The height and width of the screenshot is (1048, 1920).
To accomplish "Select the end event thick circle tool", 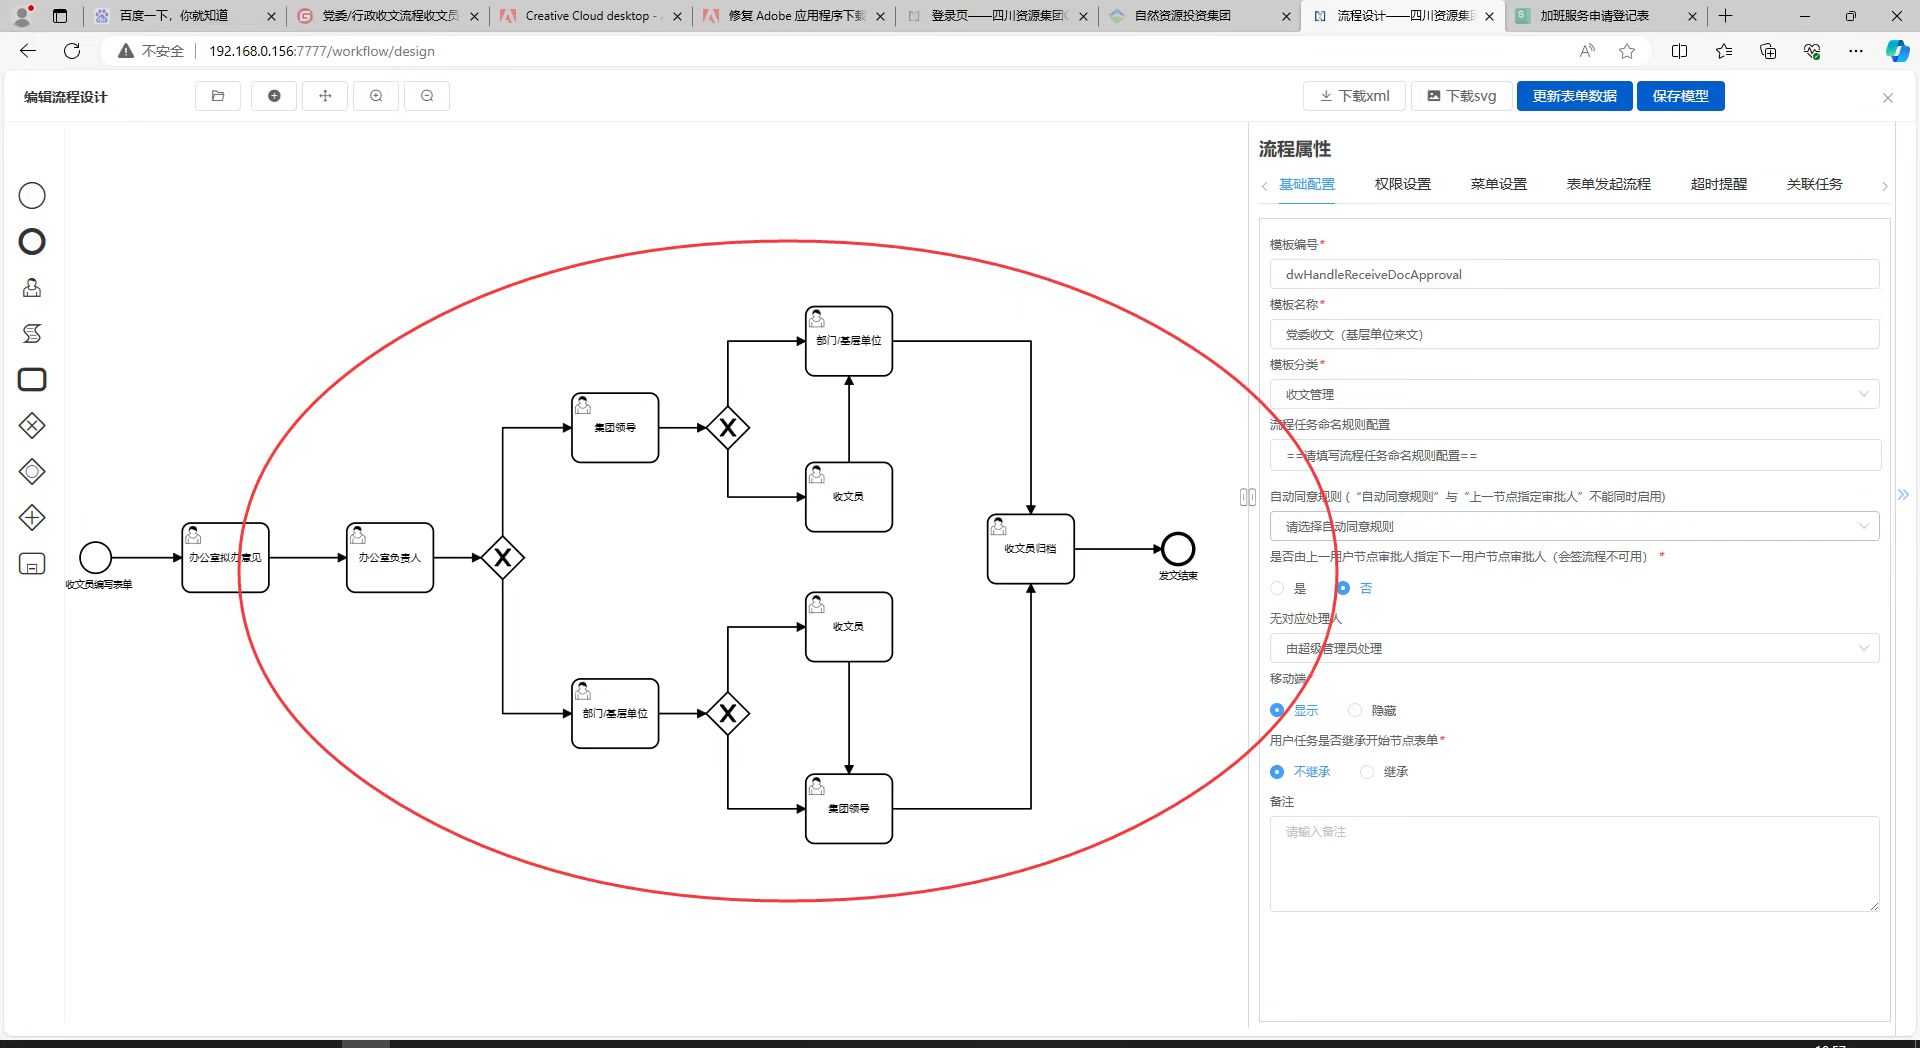I will (x=32, y=242).
